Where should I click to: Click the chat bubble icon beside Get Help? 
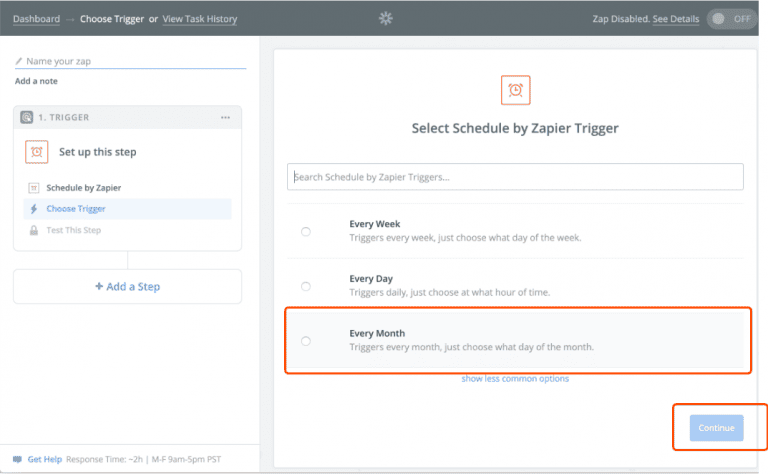pyautogui.click(x=17, y=459)
